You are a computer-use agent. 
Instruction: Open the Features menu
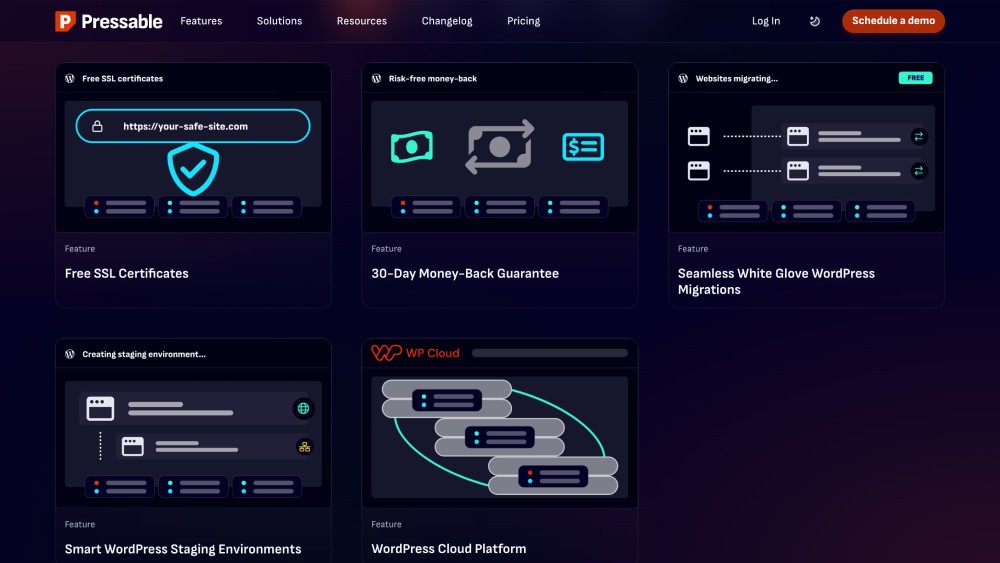pyautogui.click(x=201, y=21)
